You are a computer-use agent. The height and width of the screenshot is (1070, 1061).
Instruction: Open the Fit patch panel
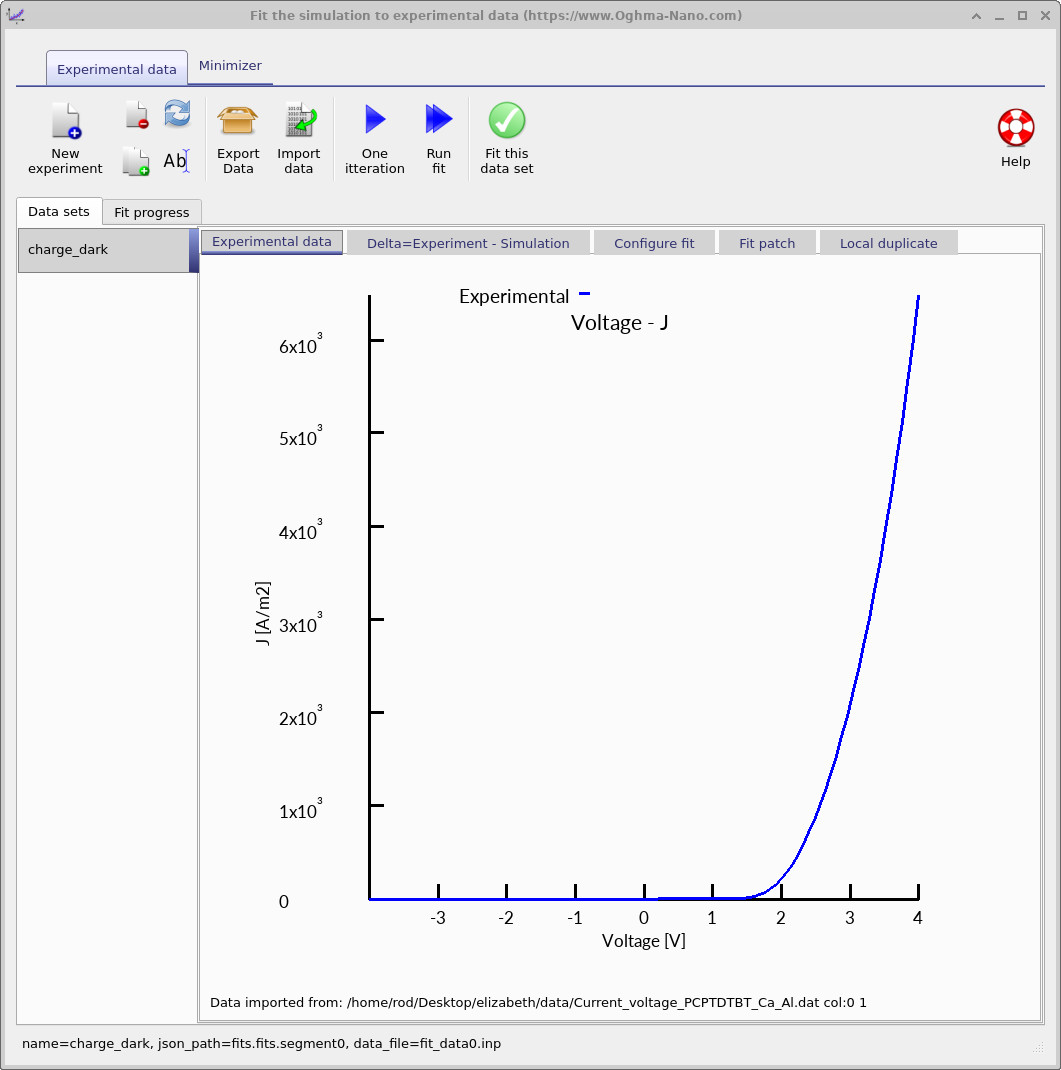tap(767, 242)
